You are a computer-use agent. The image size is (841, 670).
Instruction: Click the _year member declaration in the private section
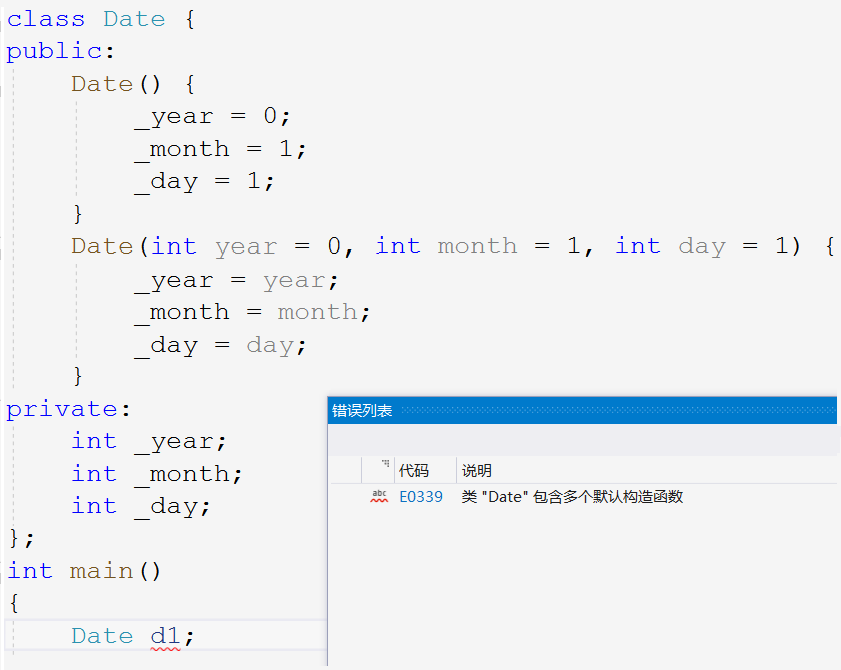[x=180, y=441]
